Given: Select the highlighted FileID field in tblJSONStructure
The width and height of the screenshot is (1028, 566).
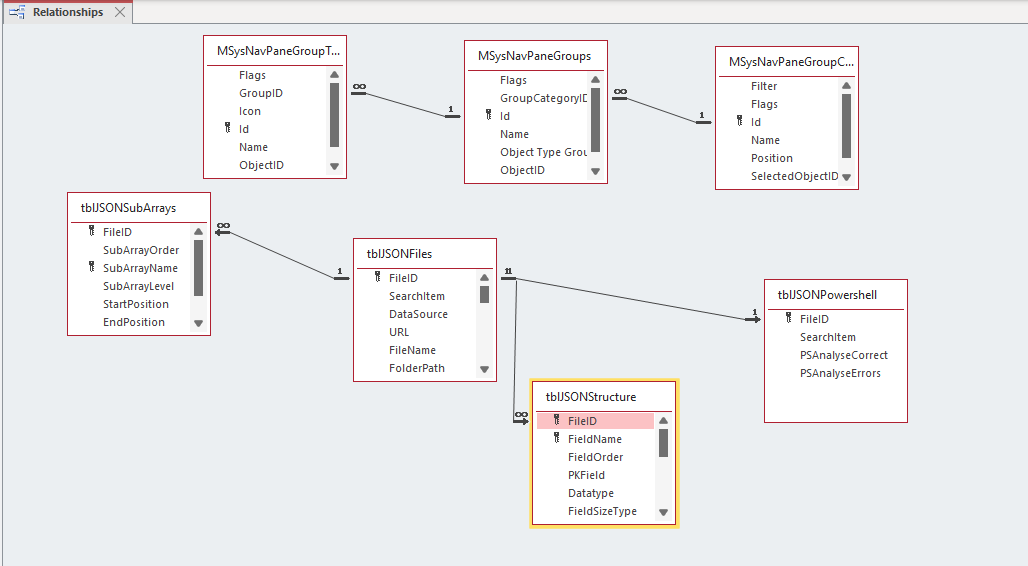Looking at the screenshot, I should (595, 421).
